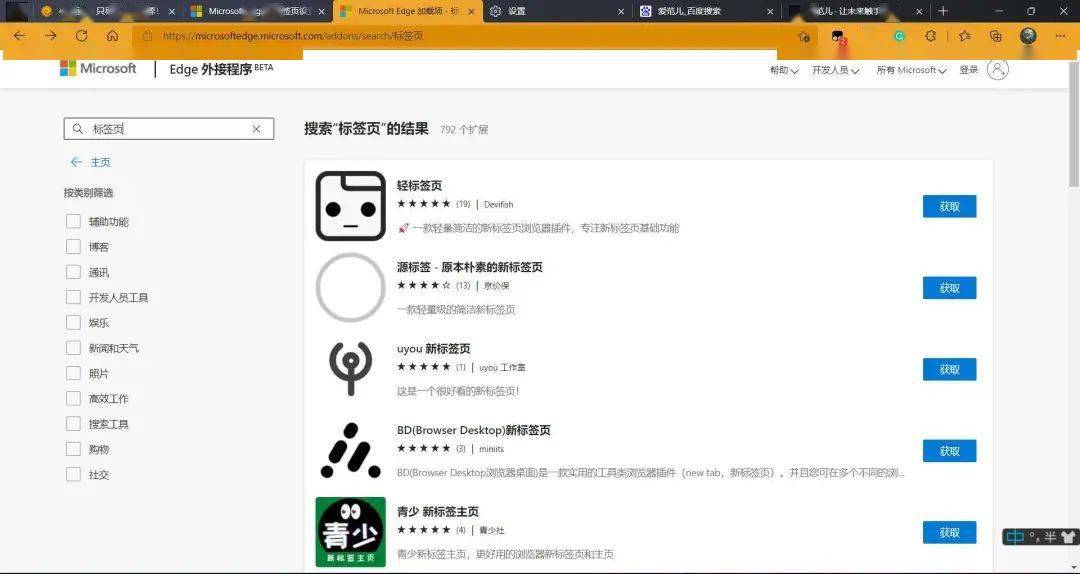This screenshot has width=1080, height=574.
Task: Click the 标签页 search input field
Action: [x=169, y=129]
